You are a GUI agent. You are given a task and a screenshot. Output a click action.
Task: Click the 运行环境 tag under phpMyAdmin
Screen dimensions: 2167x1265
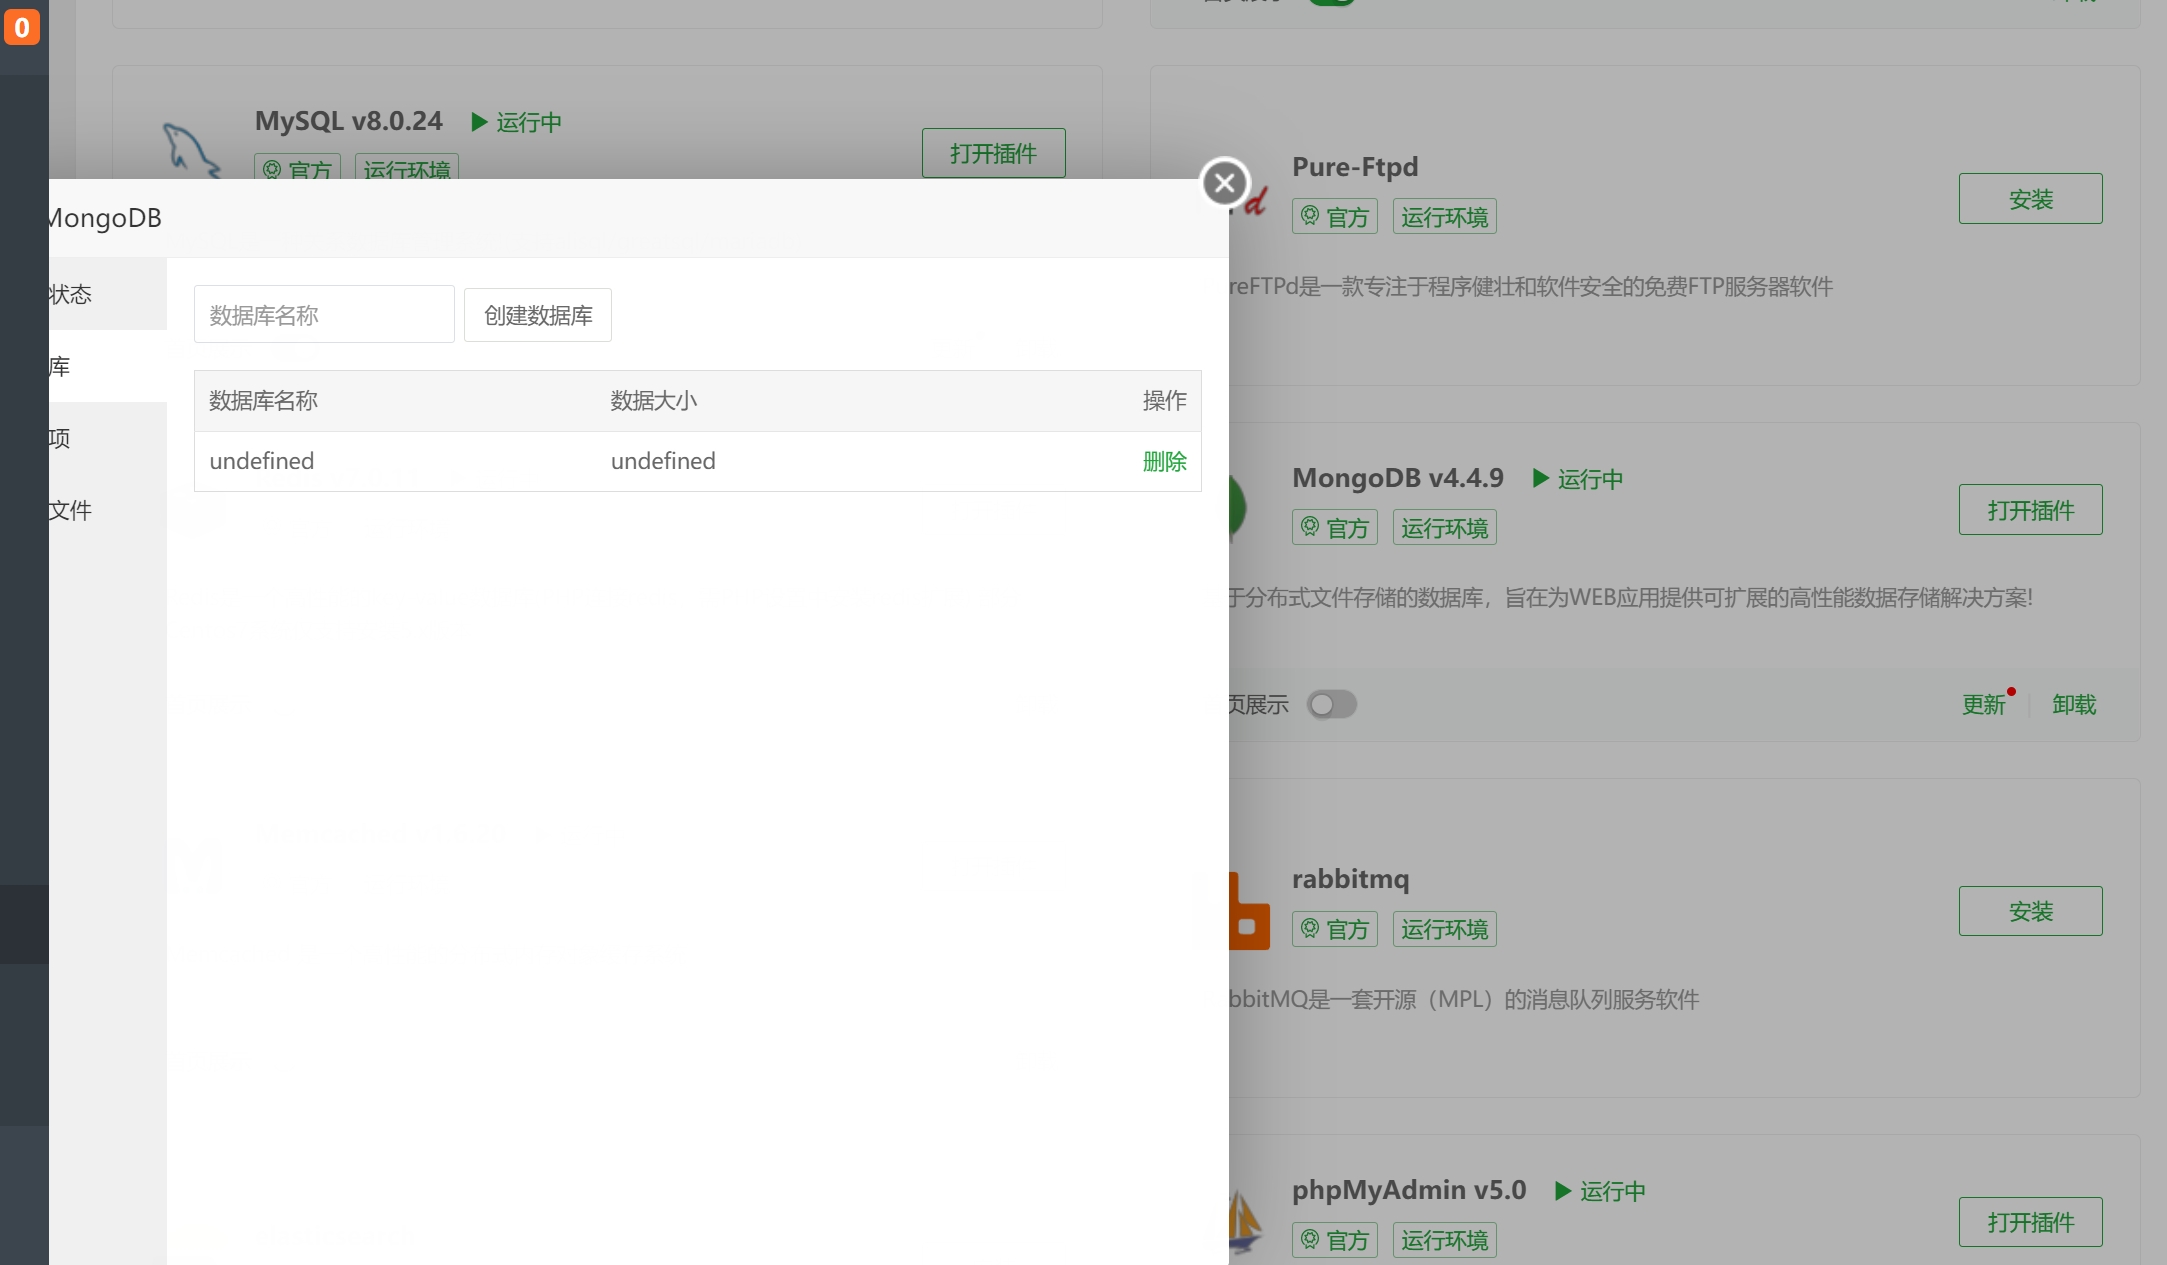[x=1444, y=1240]
